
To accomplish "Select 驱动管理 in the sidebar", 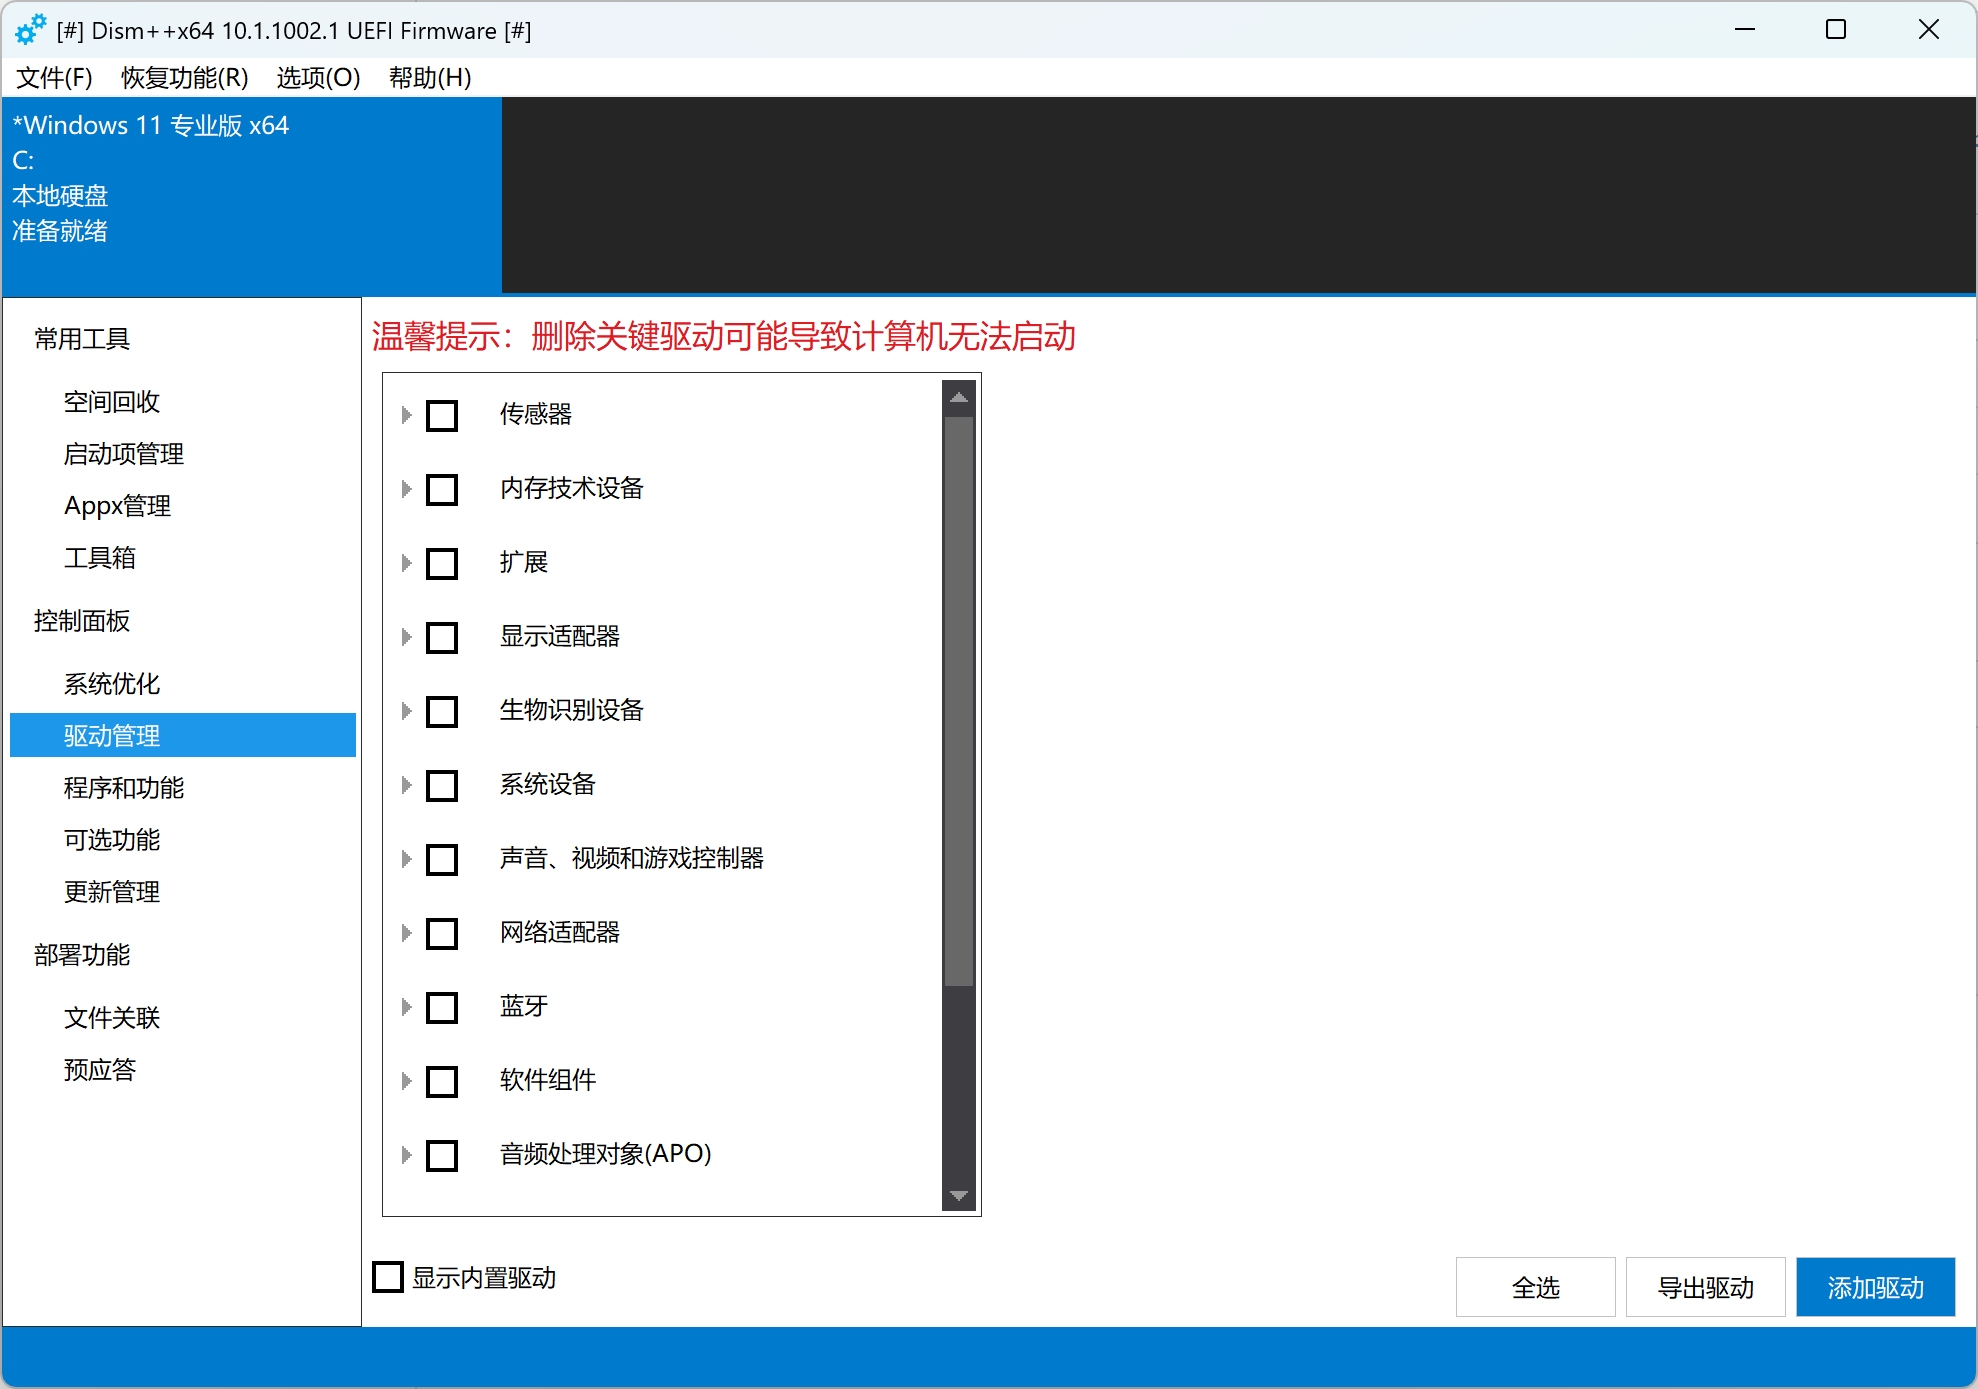I will (x=183, y=735).
